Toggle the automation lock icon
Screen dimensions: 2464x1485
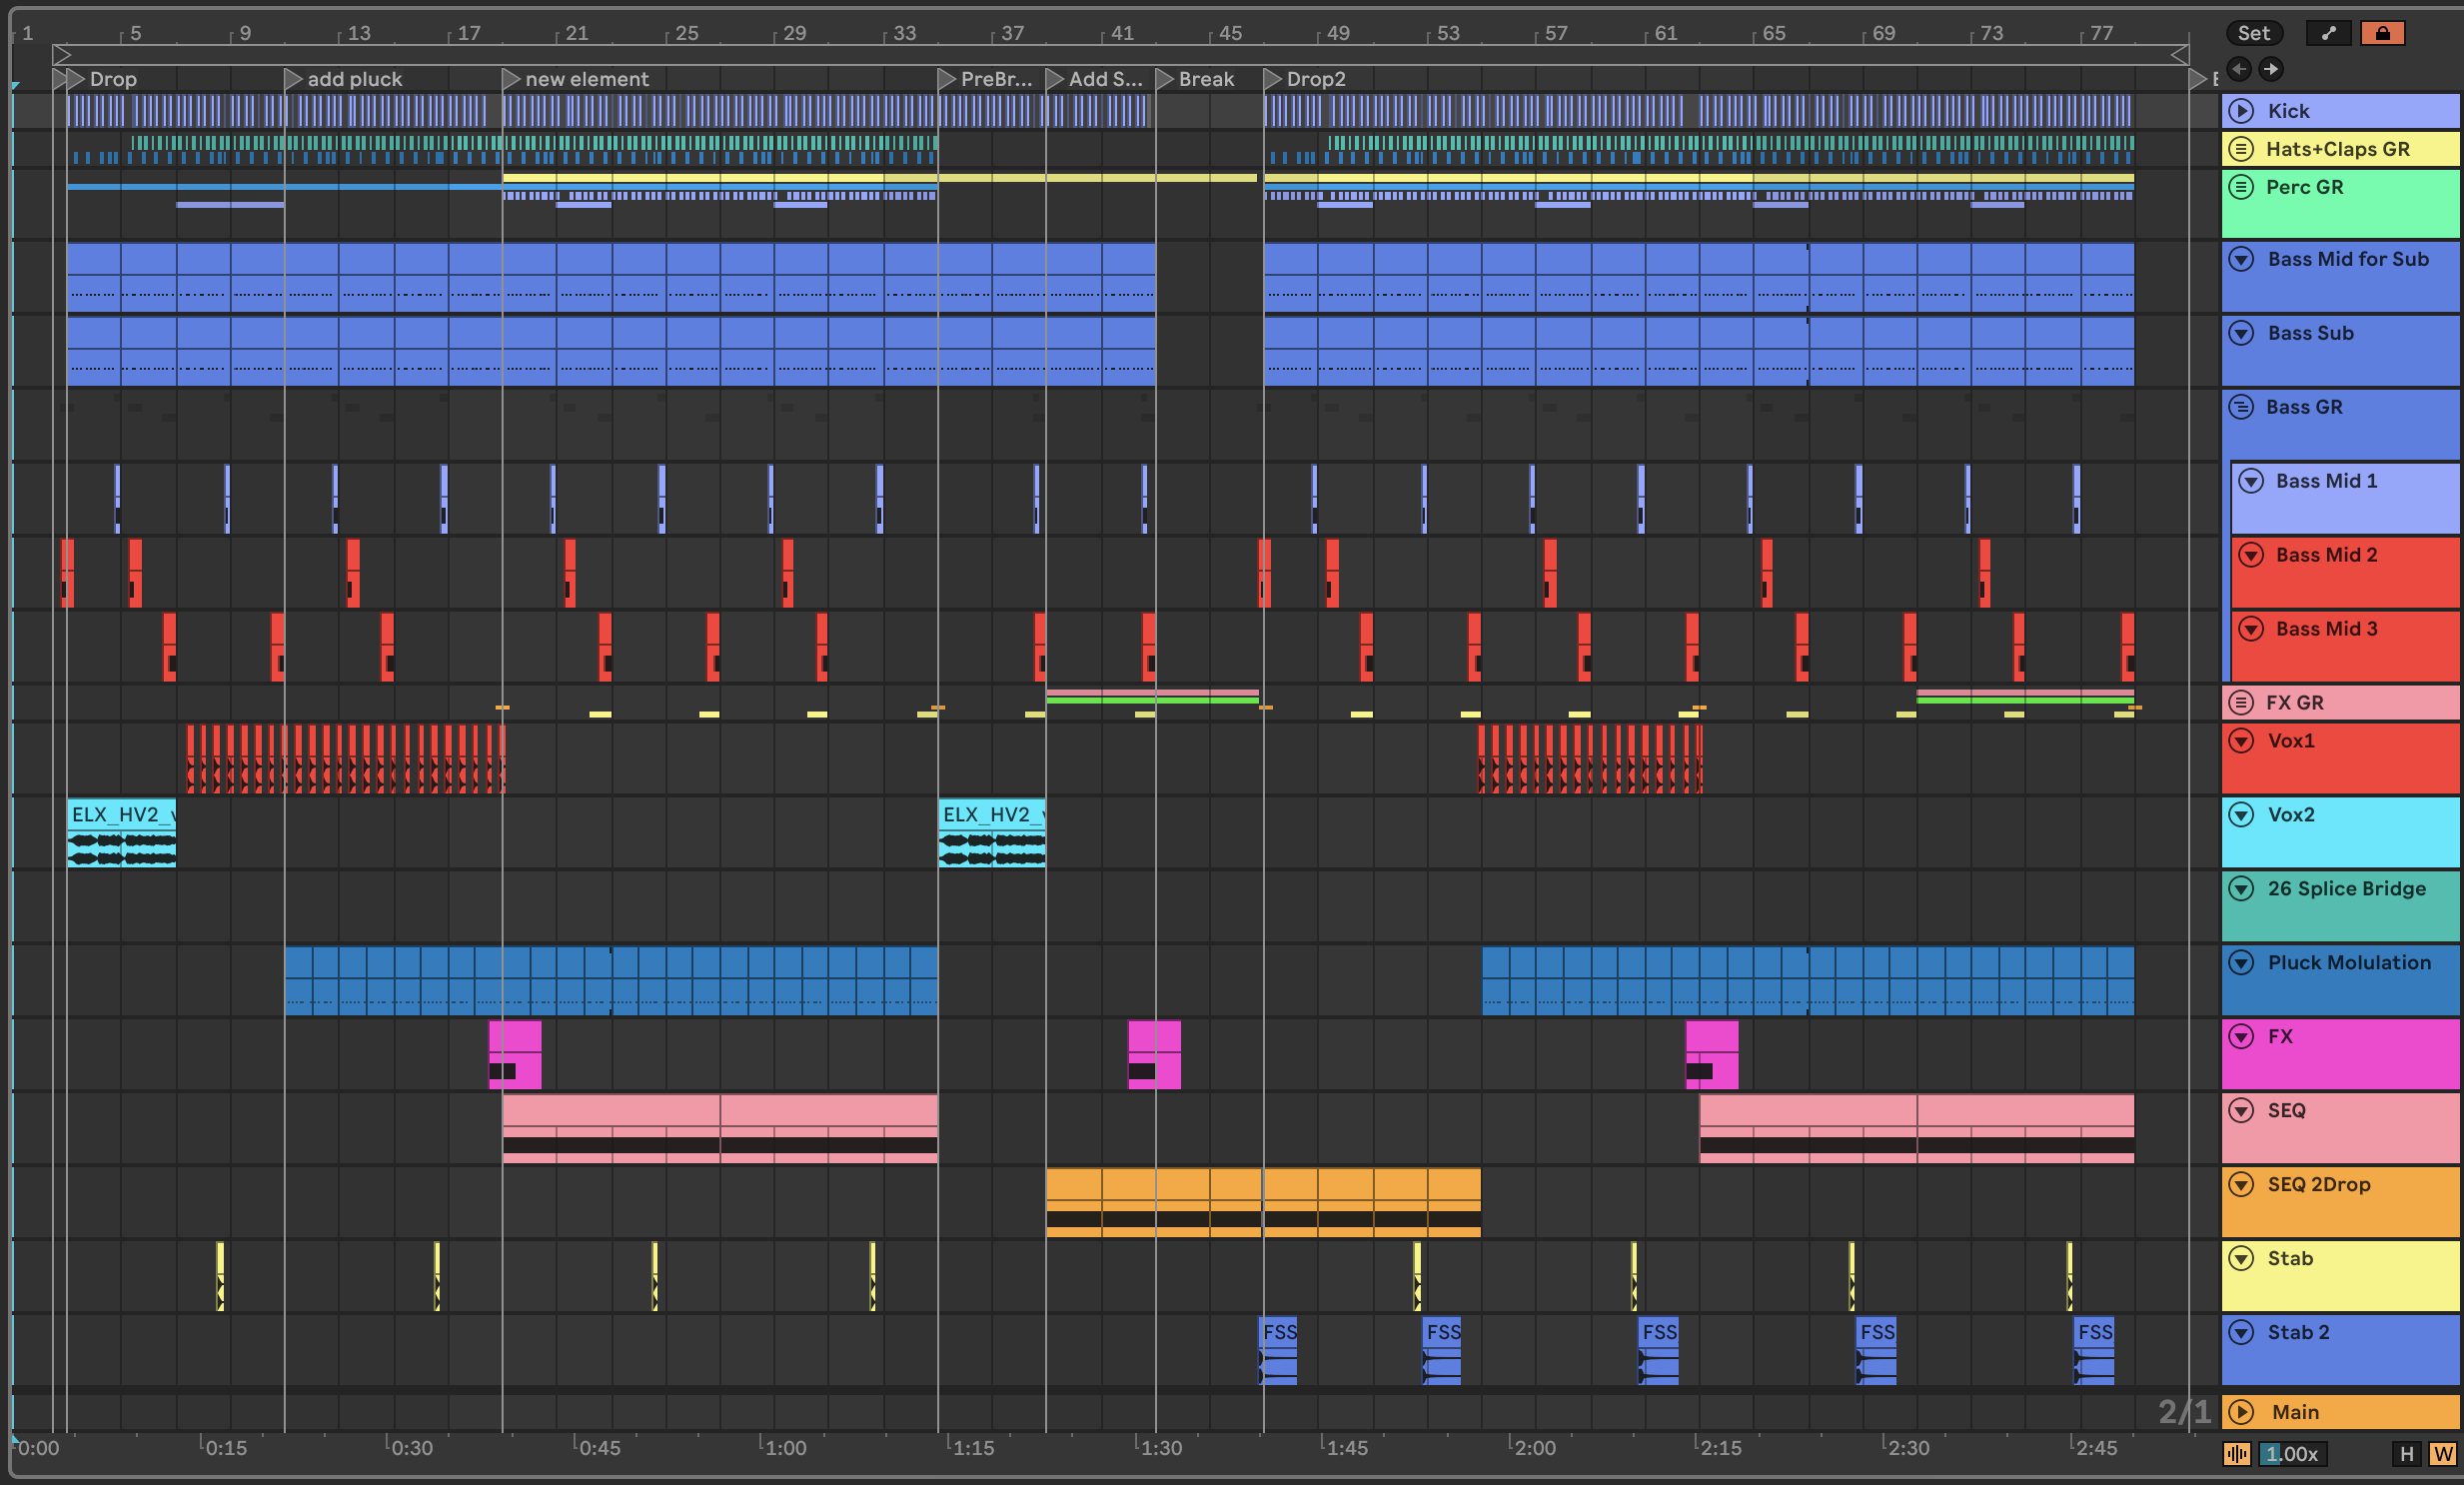(2382, 33)
